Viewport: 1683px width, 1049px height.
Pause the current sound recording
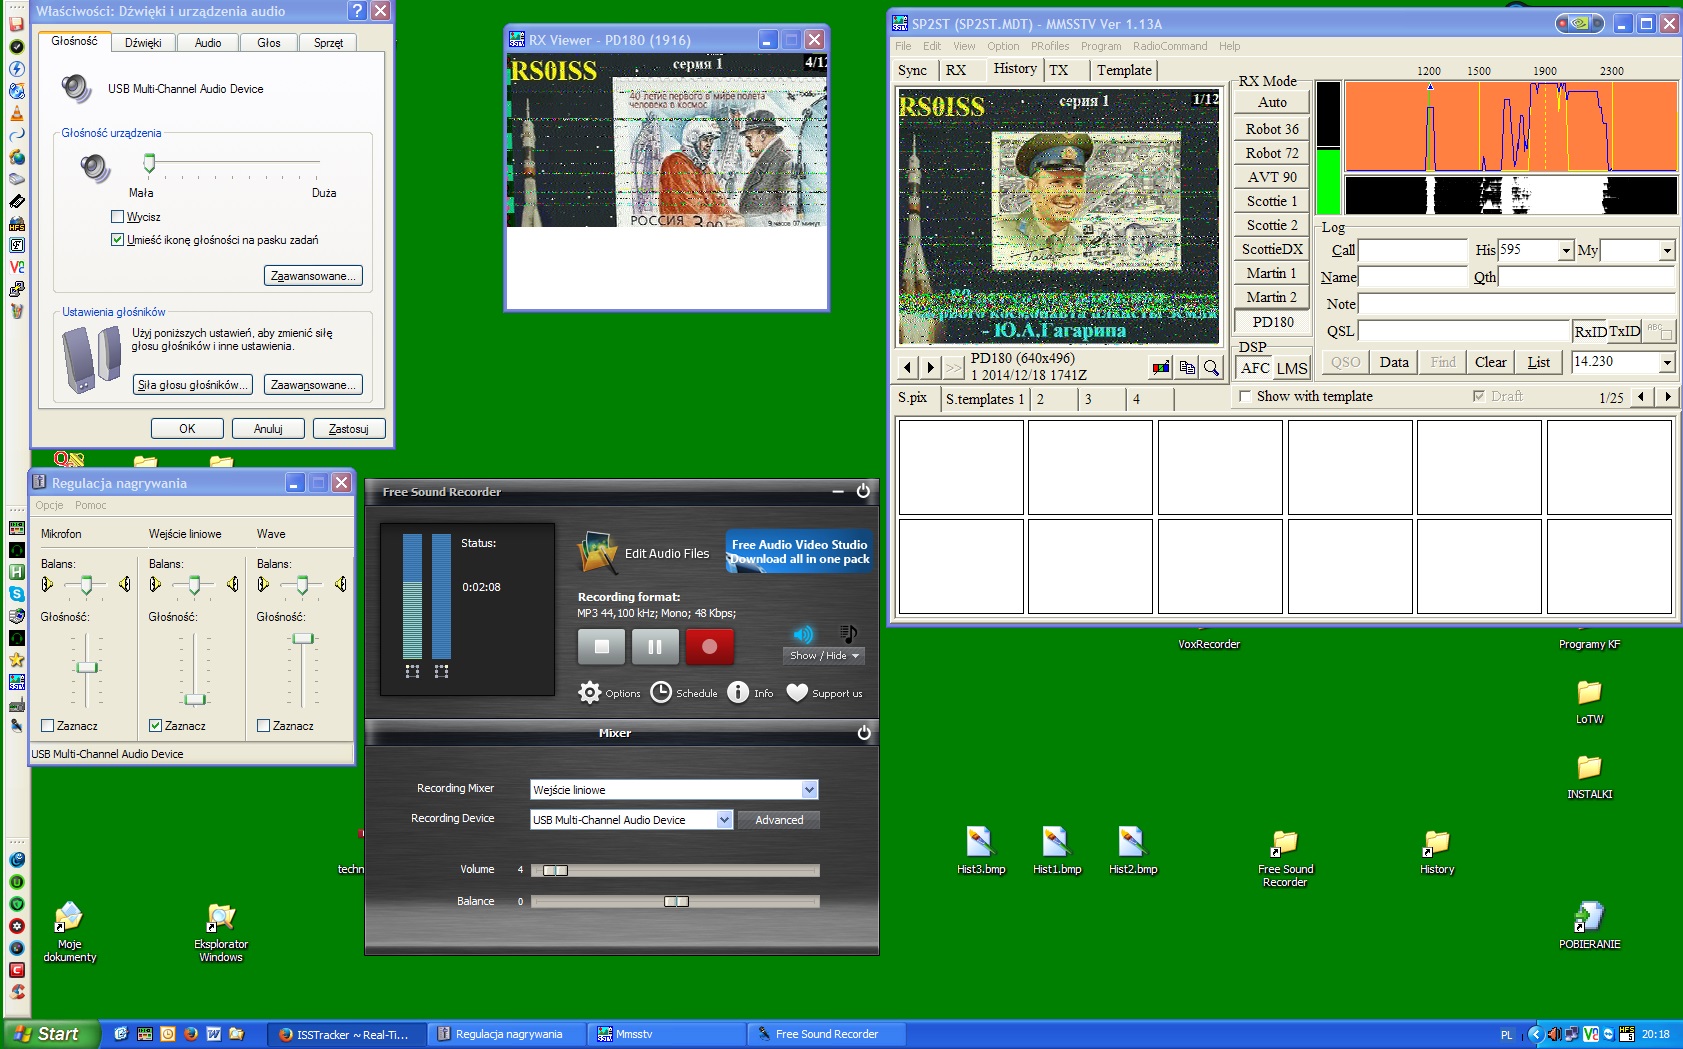pyautogui.click(x=655, y=647)
